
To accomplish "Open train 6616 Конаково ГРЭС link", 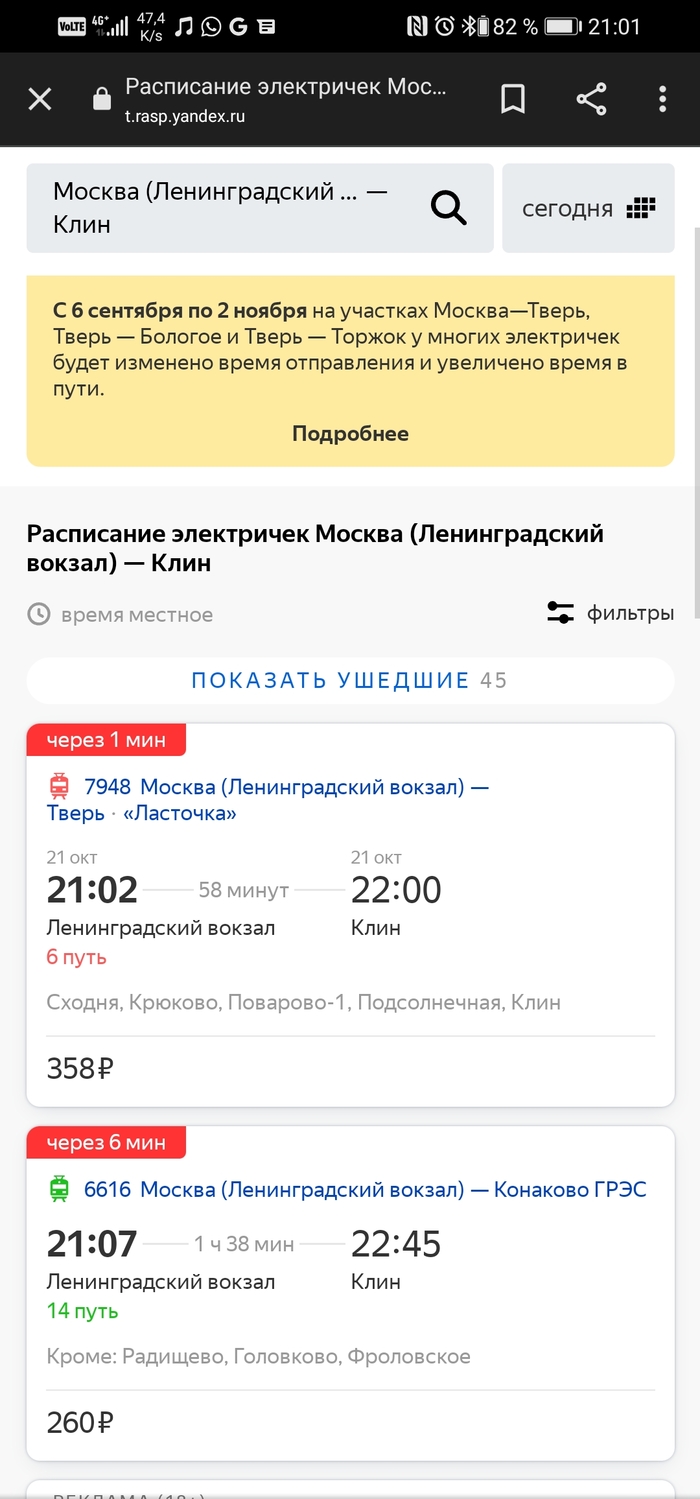I will pyautogui.click(x=365, y=1189).
